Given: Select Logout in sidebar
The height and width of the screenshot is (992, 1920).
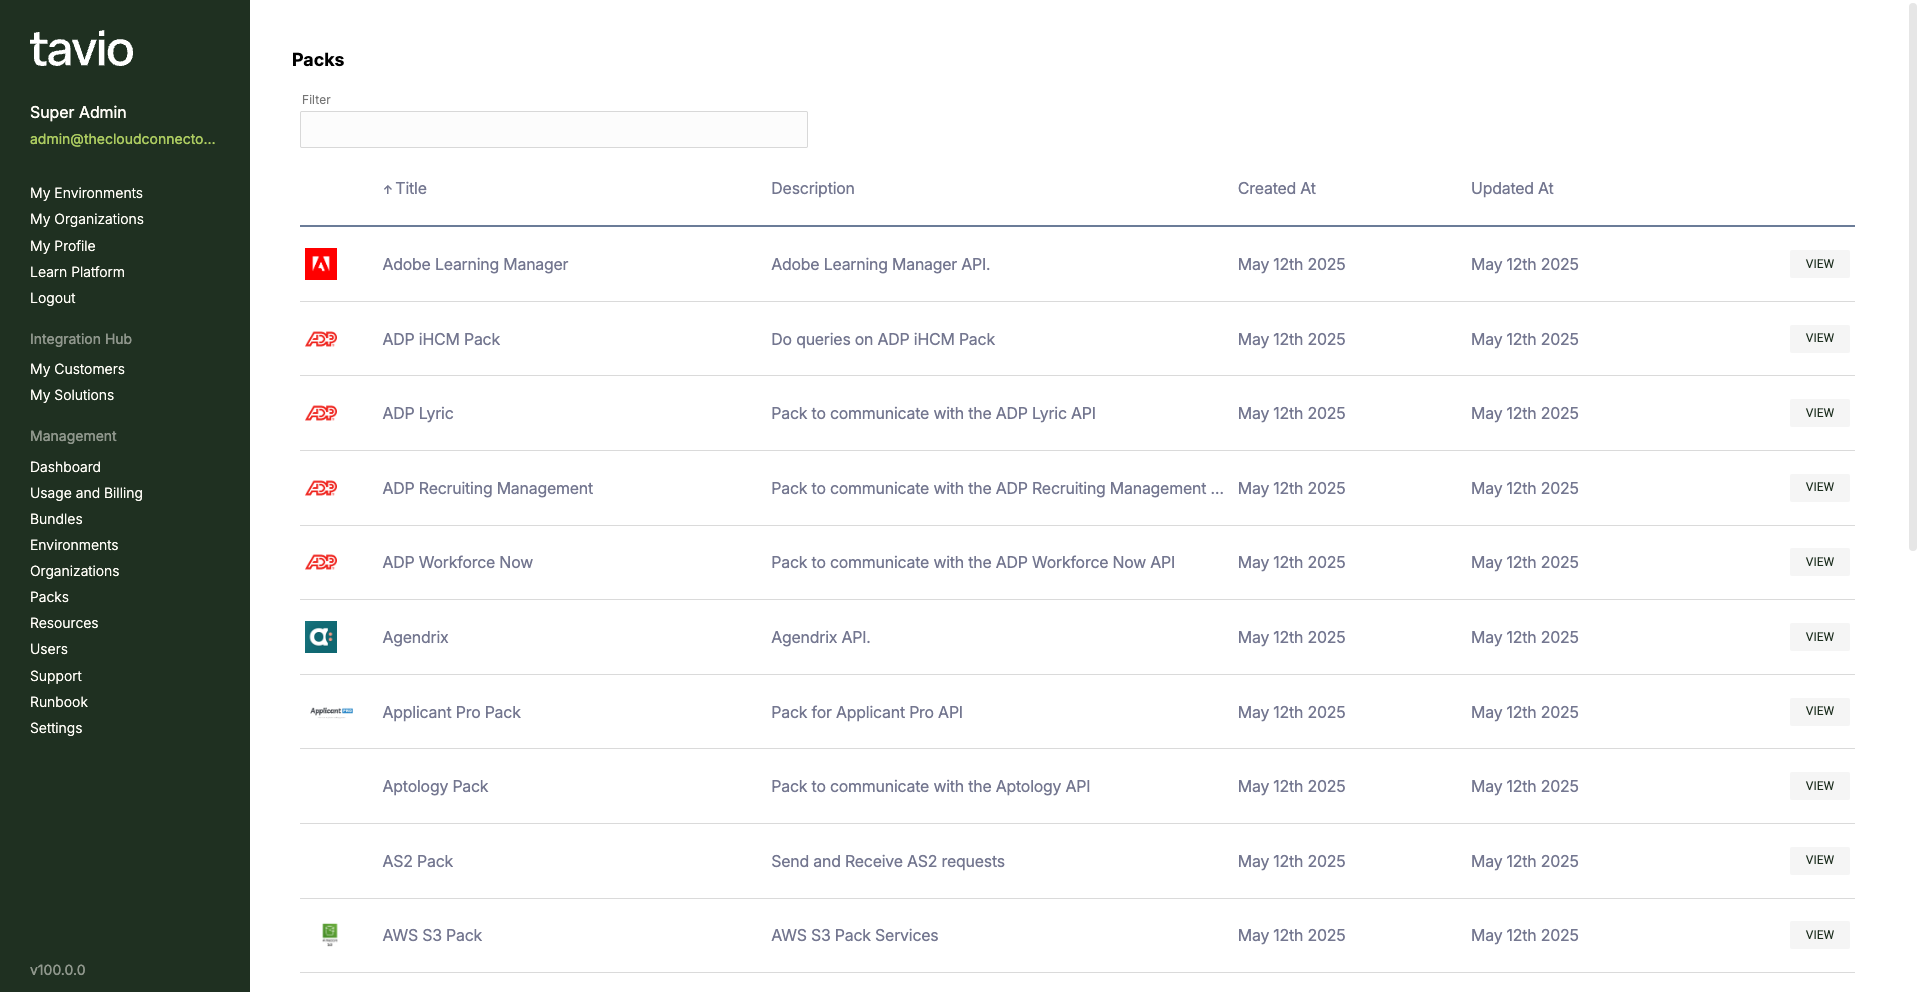Looking at the screenshot, I should pos(53,298).
